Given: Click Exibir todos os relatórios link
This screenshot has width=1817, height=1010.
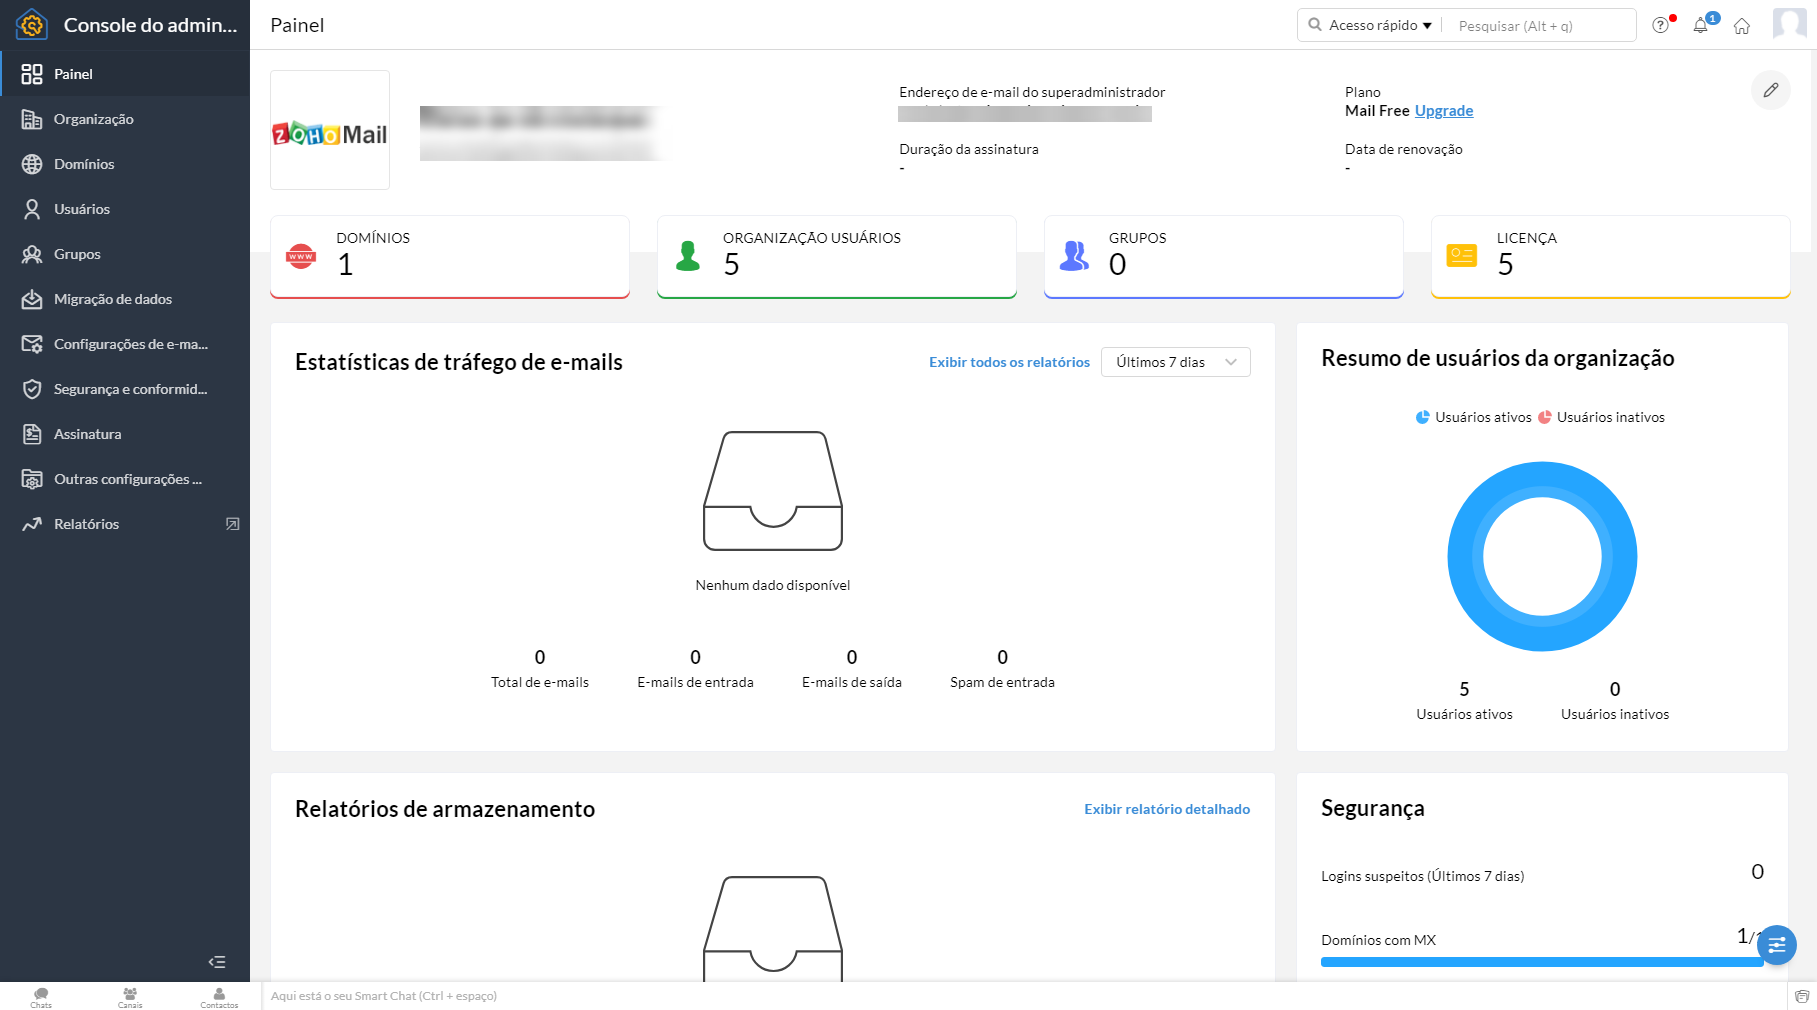Looking at the screenshot, I should pyautogui.click(x=1008, y=362).
